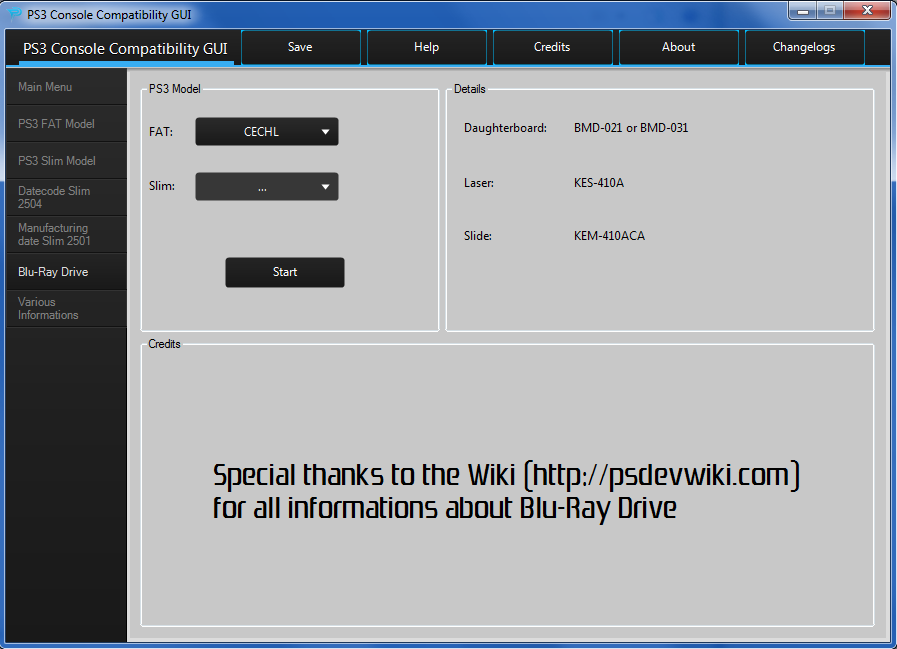Click the app icon in title bar
This screenshot has height=649, width=897.
[x=14, y=14]
